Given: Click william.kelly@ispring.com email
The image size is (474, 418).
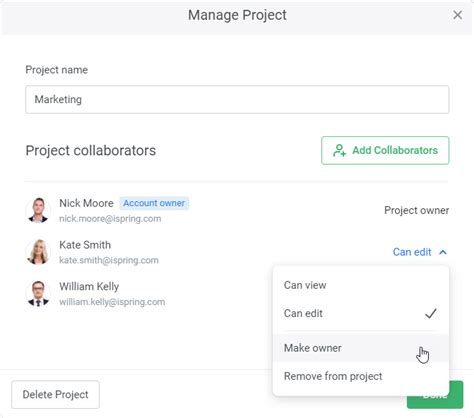Looking at the screenshot, I should pyautogui.click(x=112, y=302).
